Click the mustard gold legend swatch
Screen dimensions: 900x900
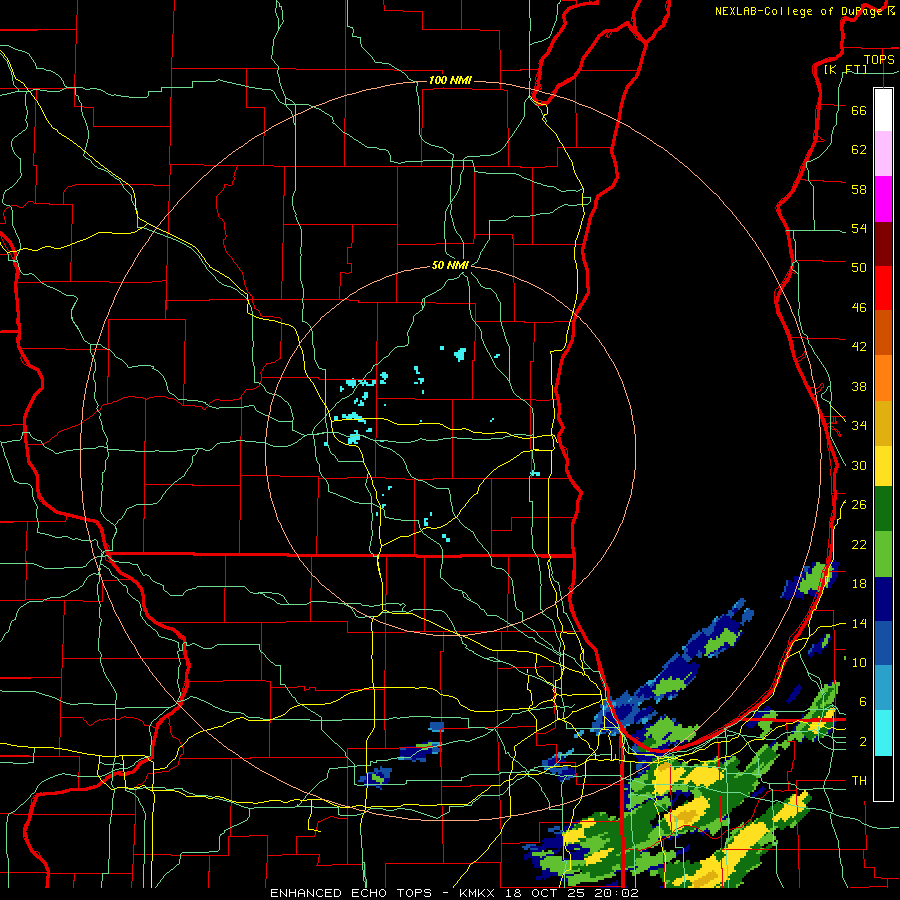883,423
